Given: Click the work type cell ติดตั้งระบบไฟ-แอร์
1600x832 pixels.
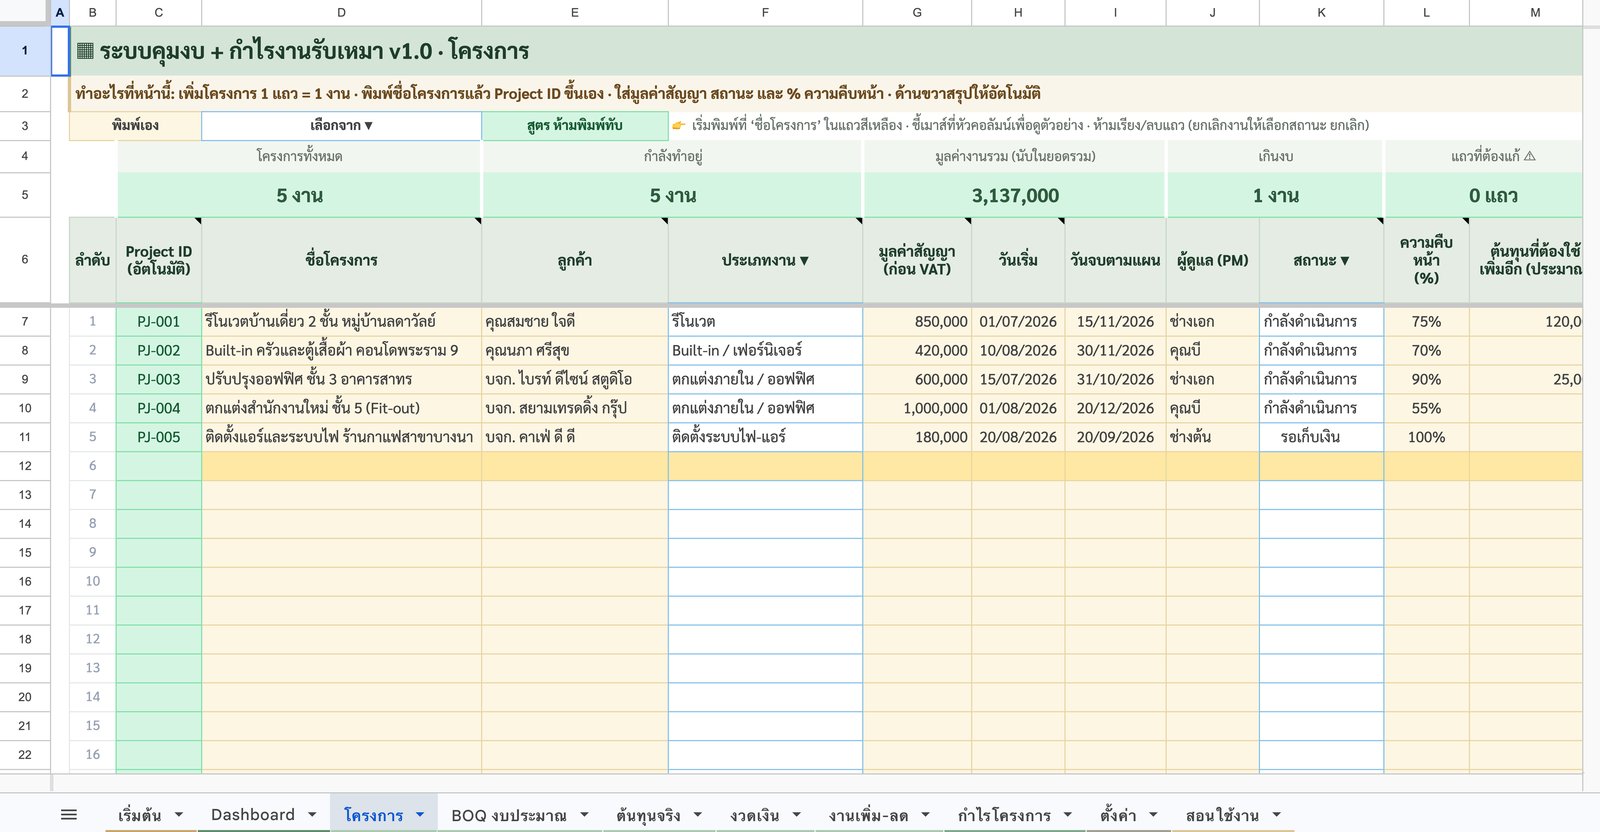Looking at the screenshot, I should (765, 437).
